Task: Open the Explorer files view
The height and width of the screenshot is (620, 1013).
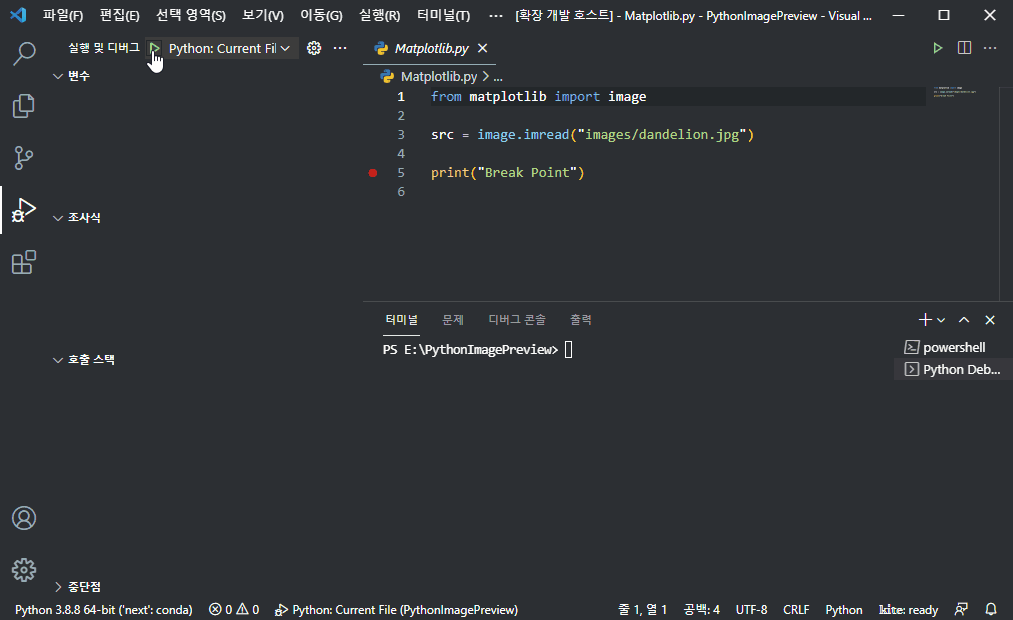Action: (x=24, y=106)
